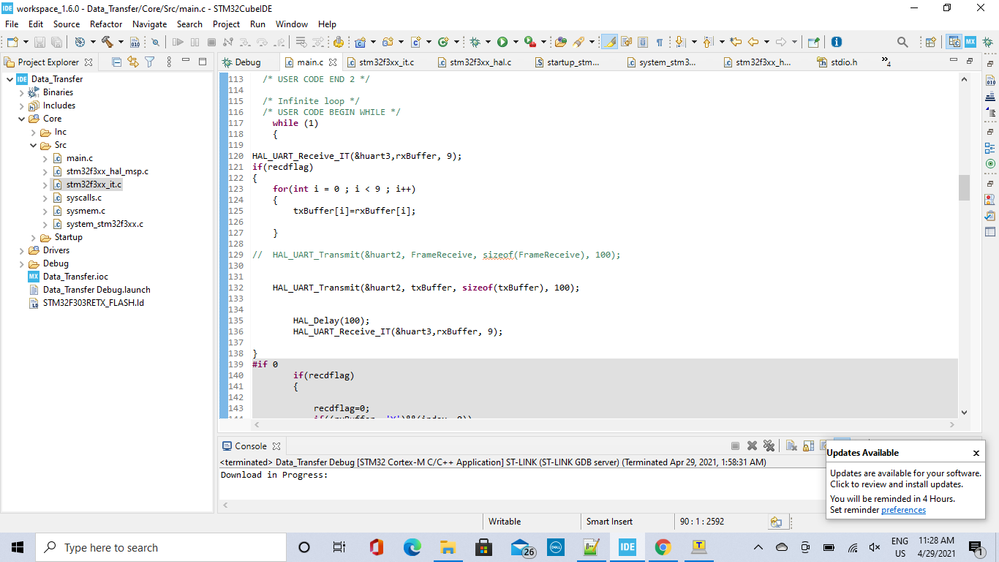Click Last Edit Location arrow icon
This screenshot has width=999, height=562.
pyautogui.click(x=736, y=42)
